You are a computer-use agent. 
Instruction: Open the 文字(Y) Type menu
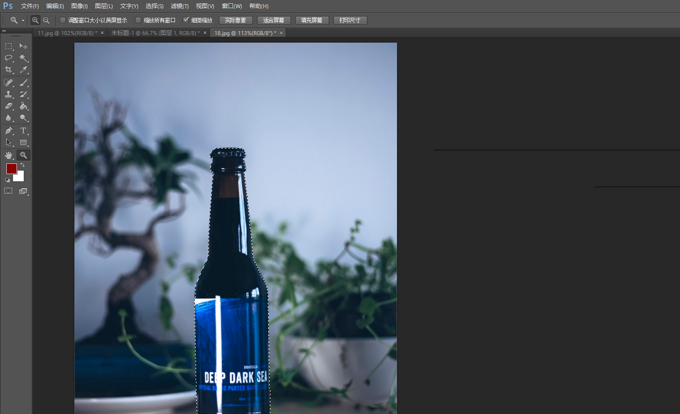coord(129,6)
